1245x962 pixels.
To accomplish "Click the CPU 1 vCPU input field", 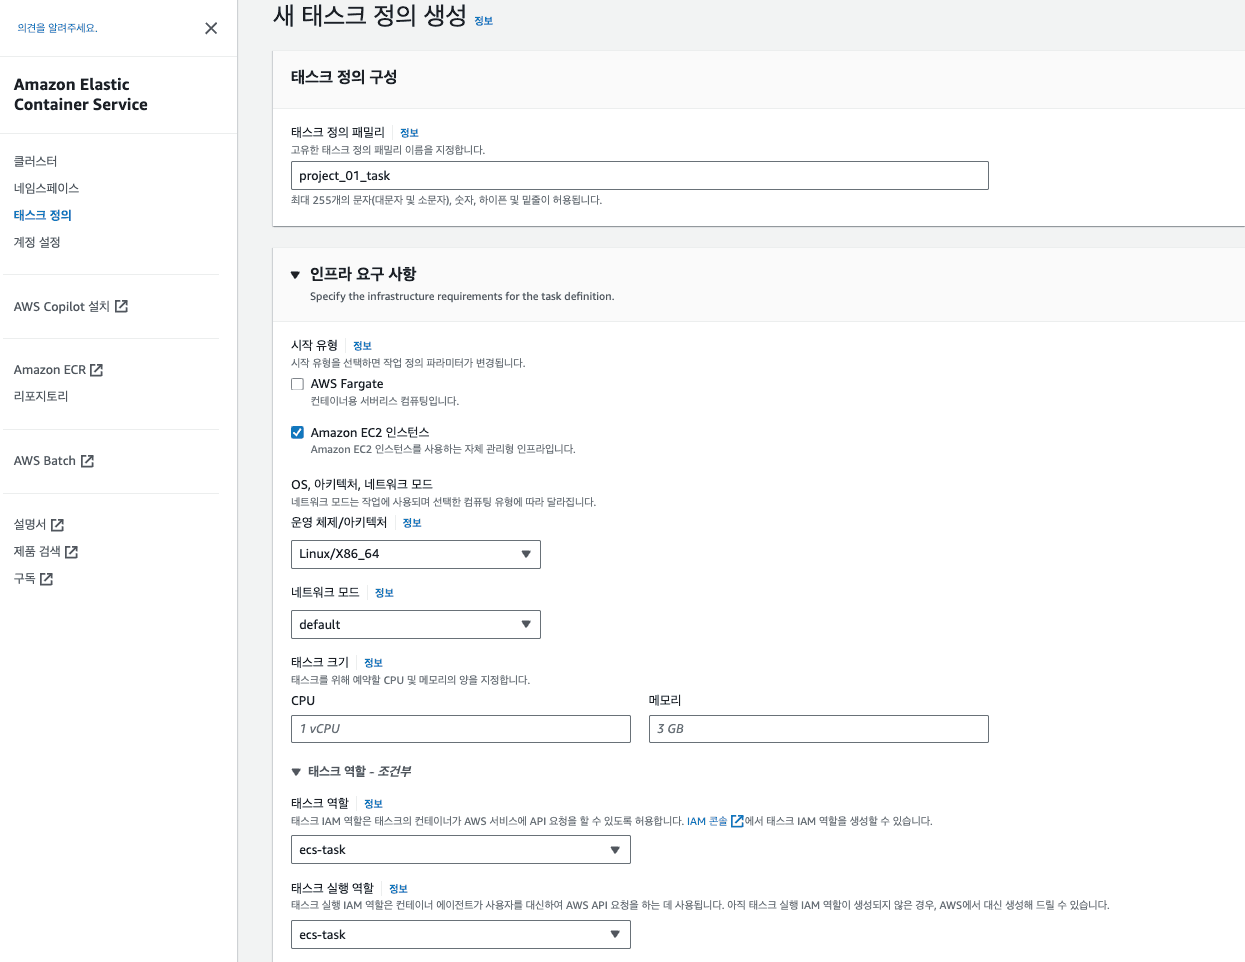I will click(461, 729).
